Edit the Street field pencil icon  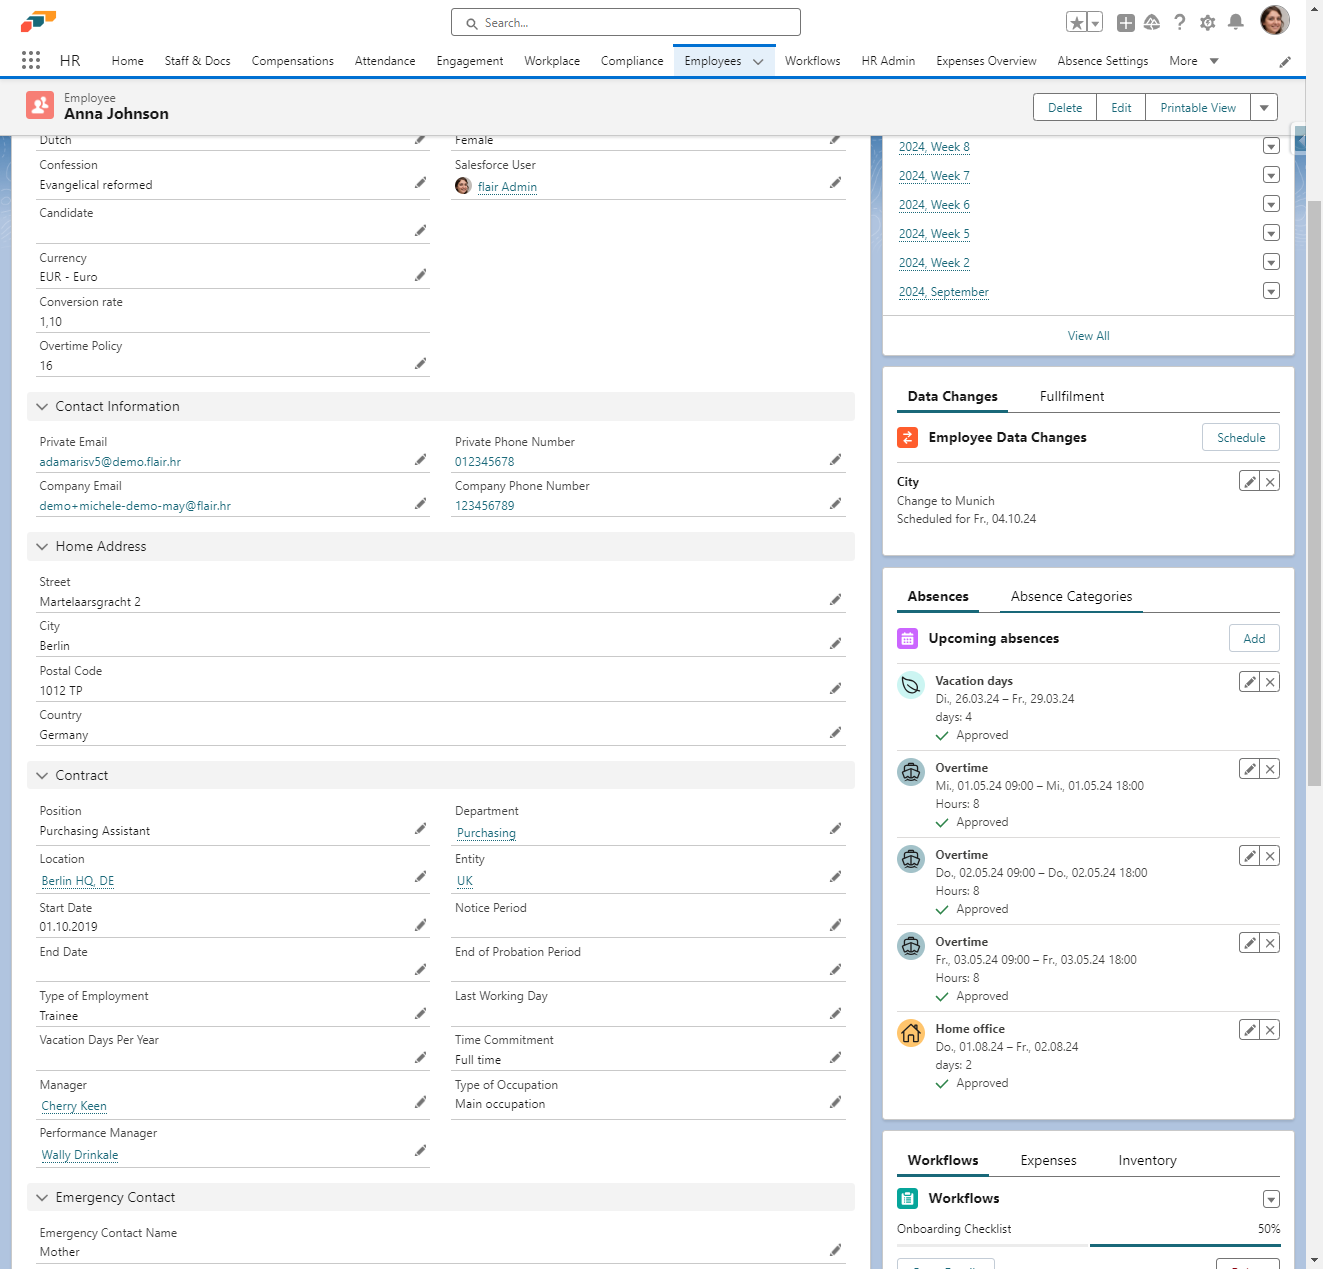[x=835, y=600]
